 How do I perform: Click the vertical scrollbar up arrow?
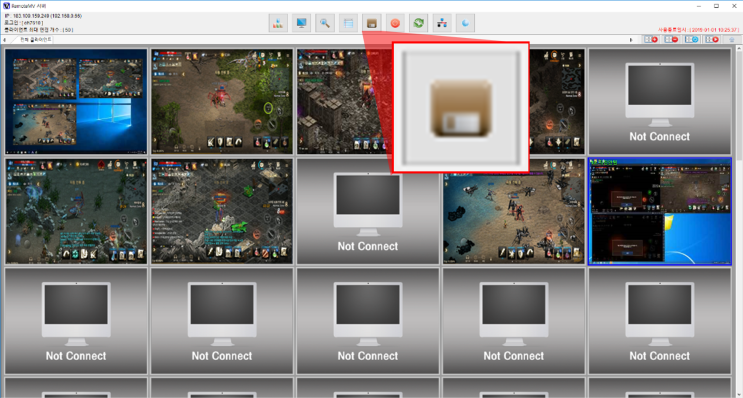[739, 48]
